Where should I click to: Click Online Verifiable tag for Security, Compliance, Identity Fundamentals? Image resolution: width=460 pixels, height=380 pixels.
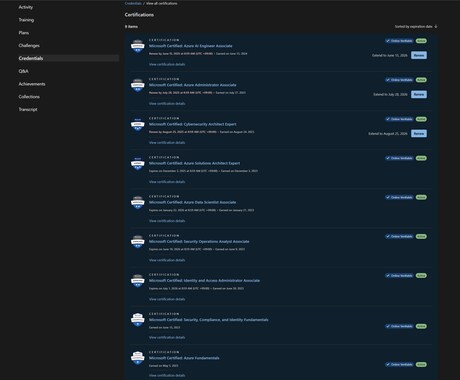pos(399,326)
